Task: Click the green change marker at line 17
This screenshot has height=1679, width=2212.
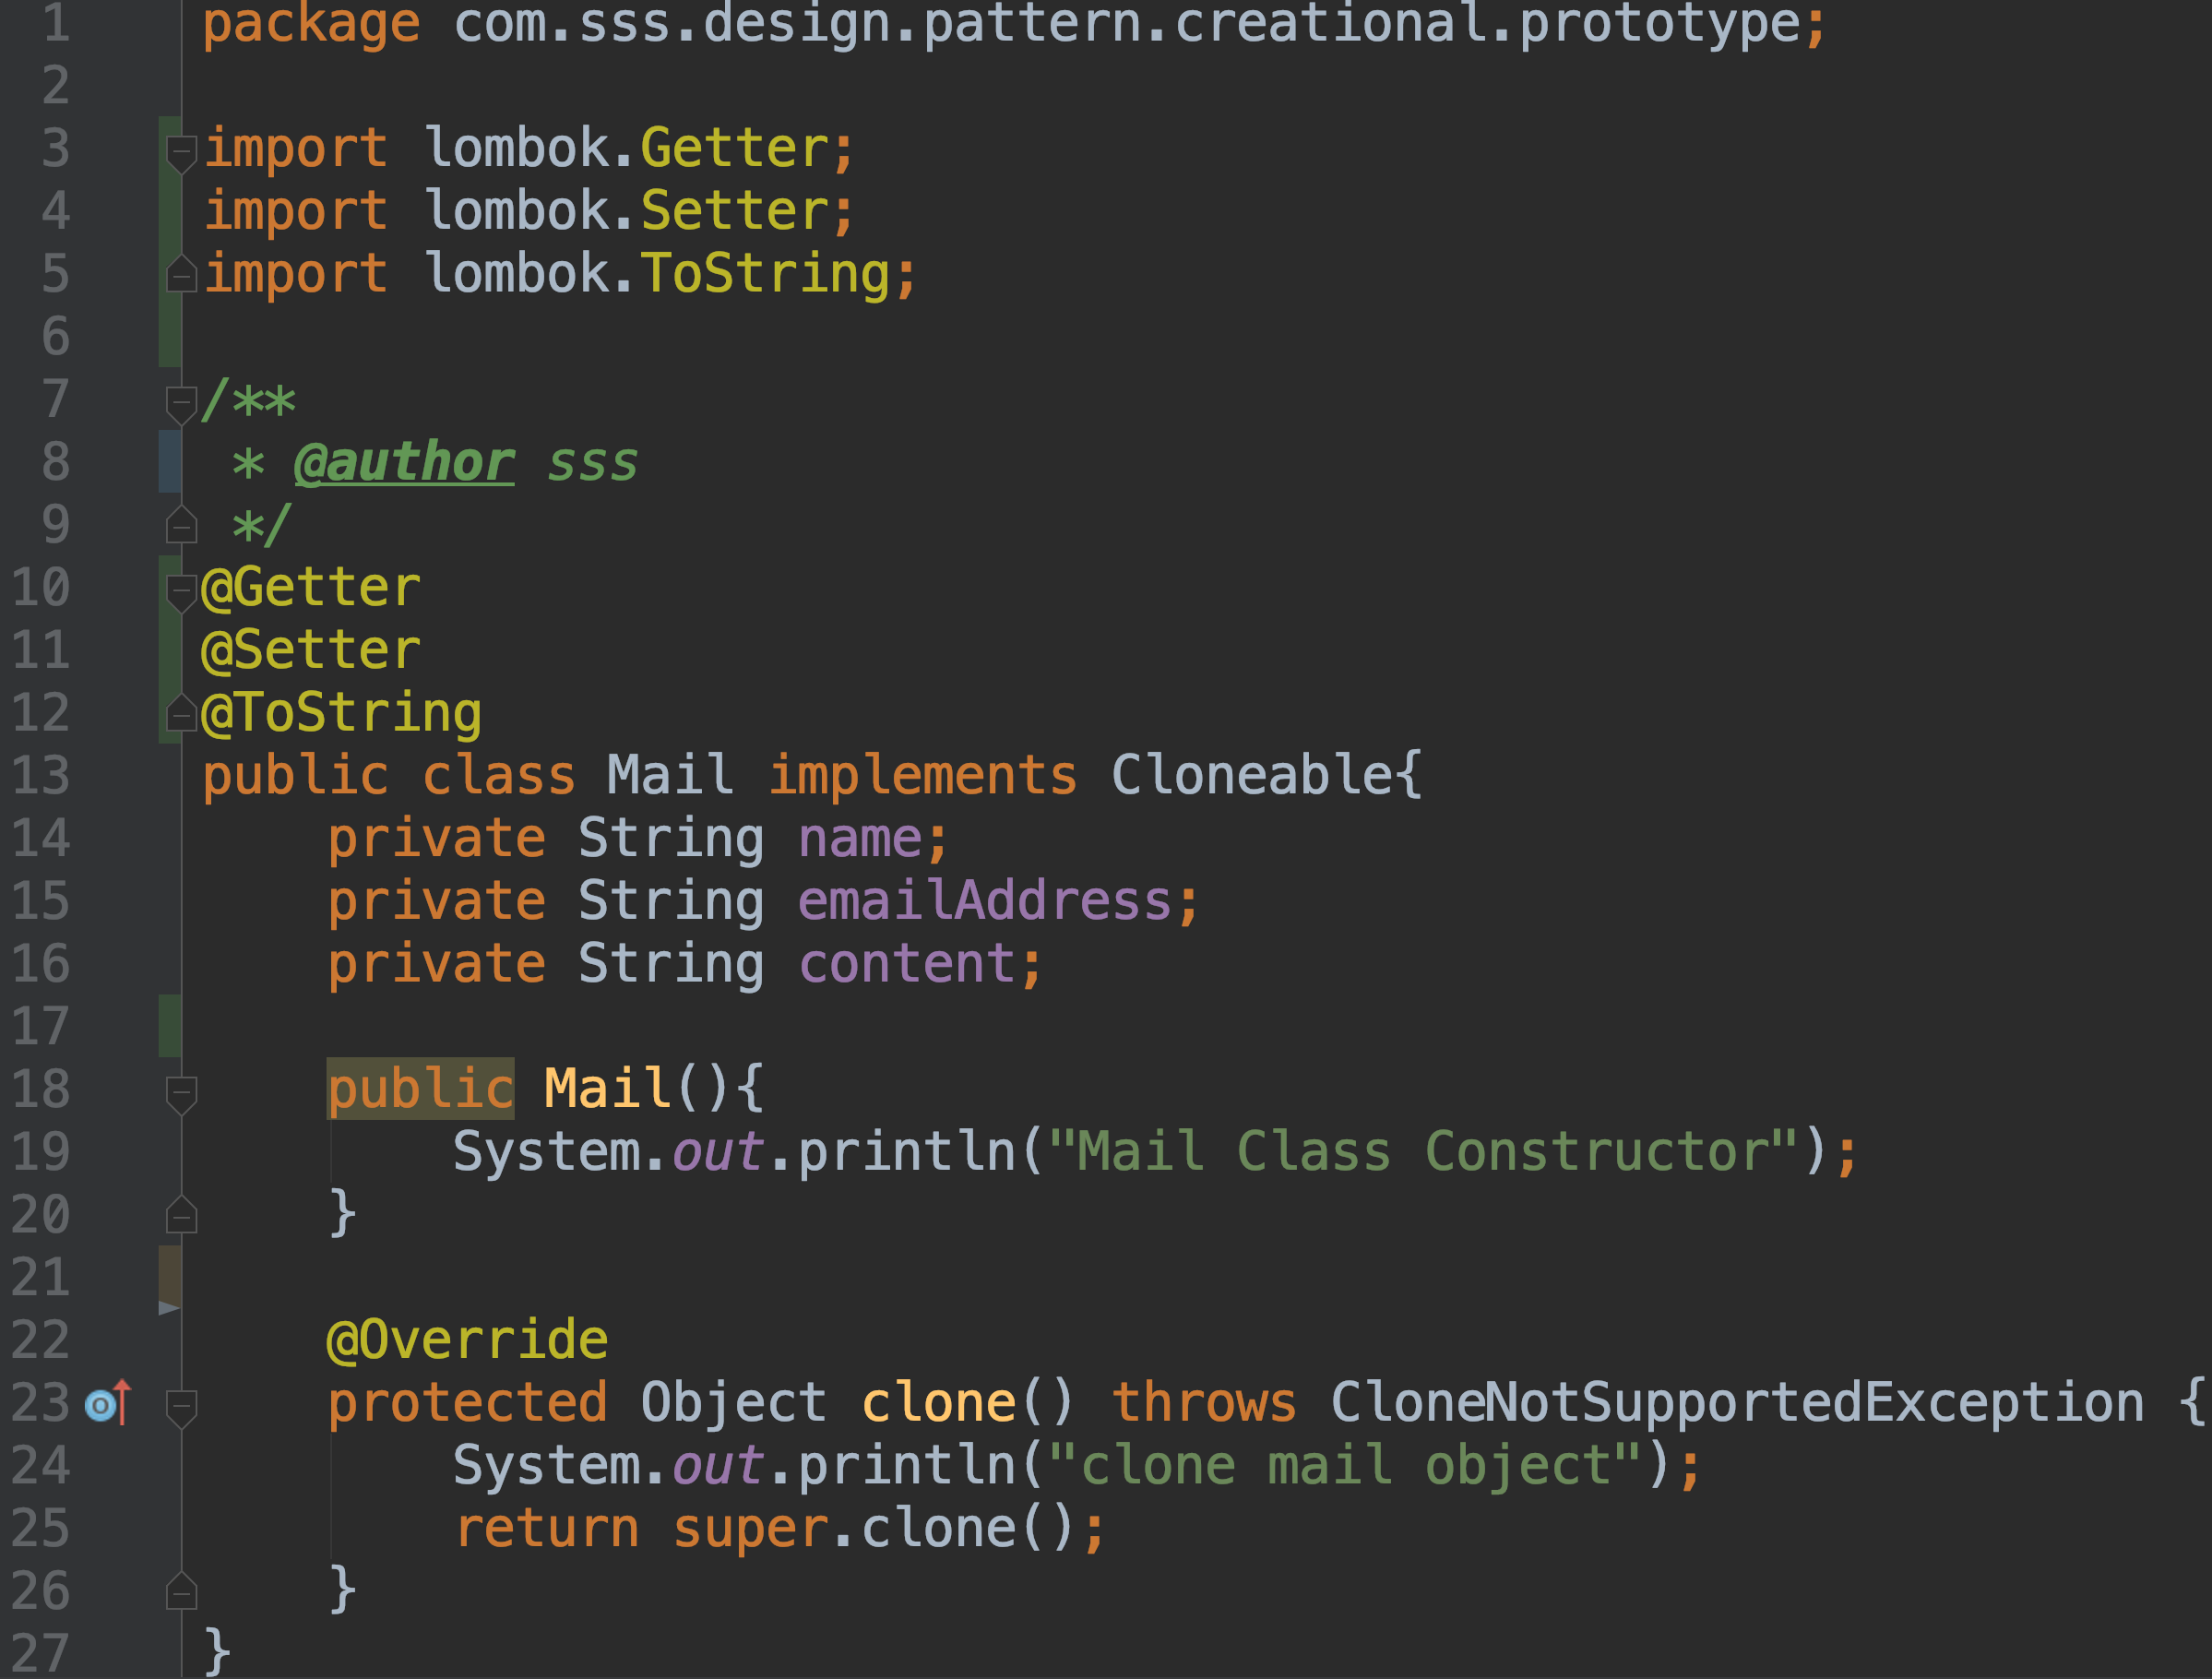Action: pyautogui.click(x=170, y=1026)
